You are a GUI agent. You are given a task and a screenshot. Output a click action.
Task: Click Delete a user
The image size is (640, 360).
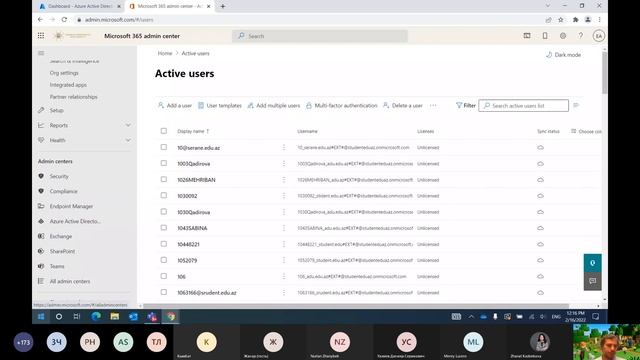pos(403,105)
